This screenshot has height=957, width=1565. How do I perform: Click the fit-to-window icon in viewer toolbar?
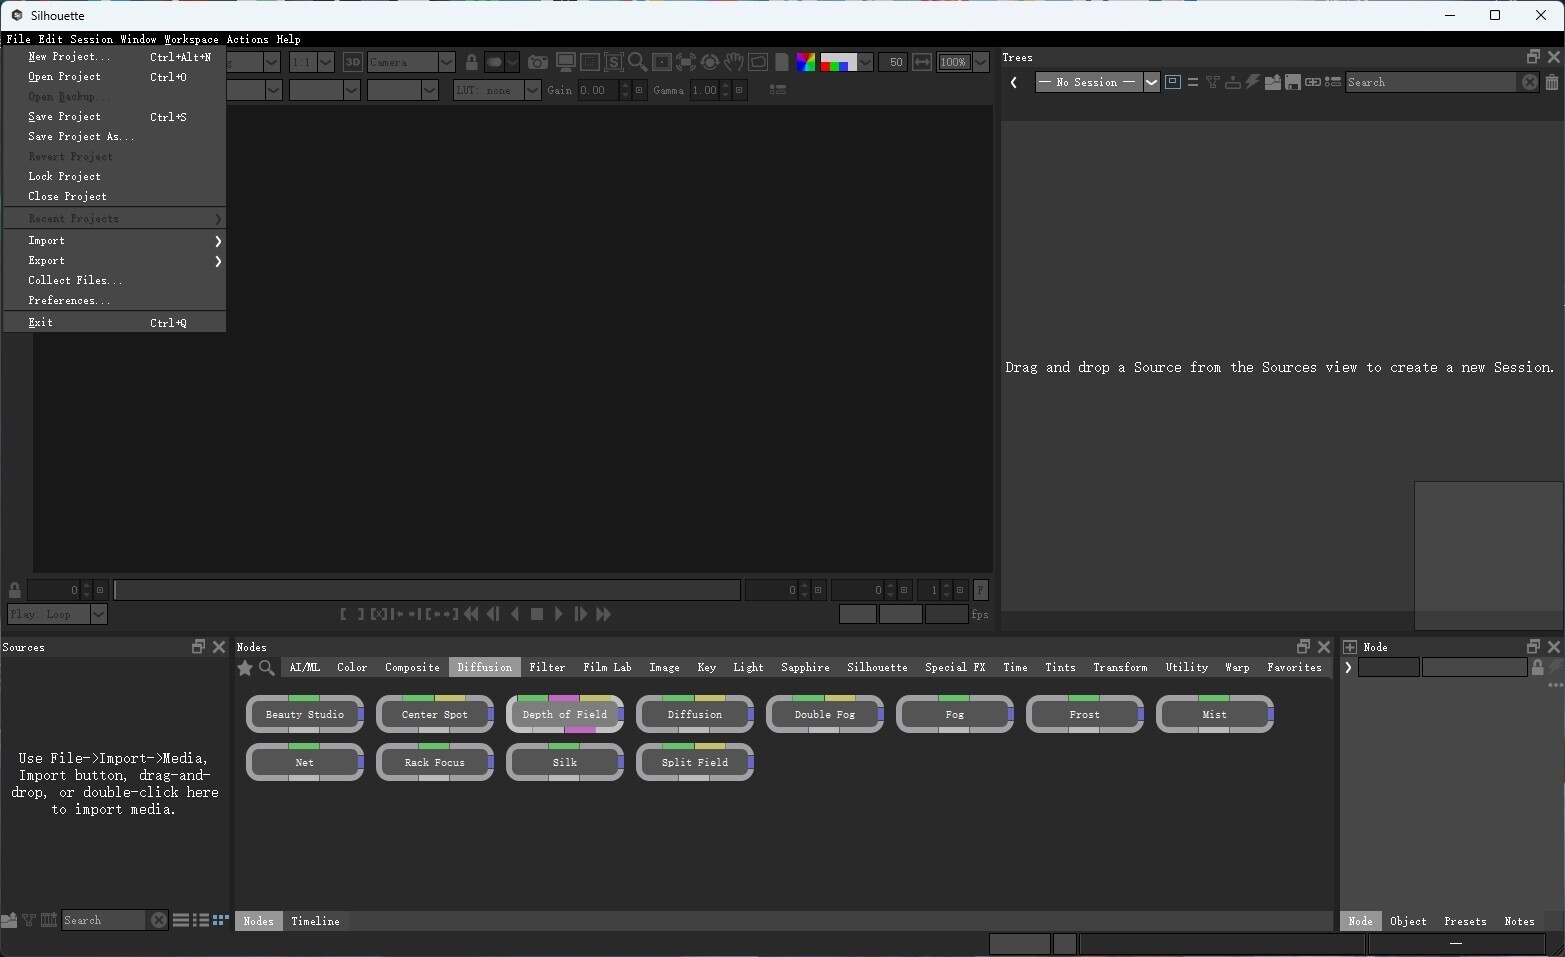click(685, 62)
